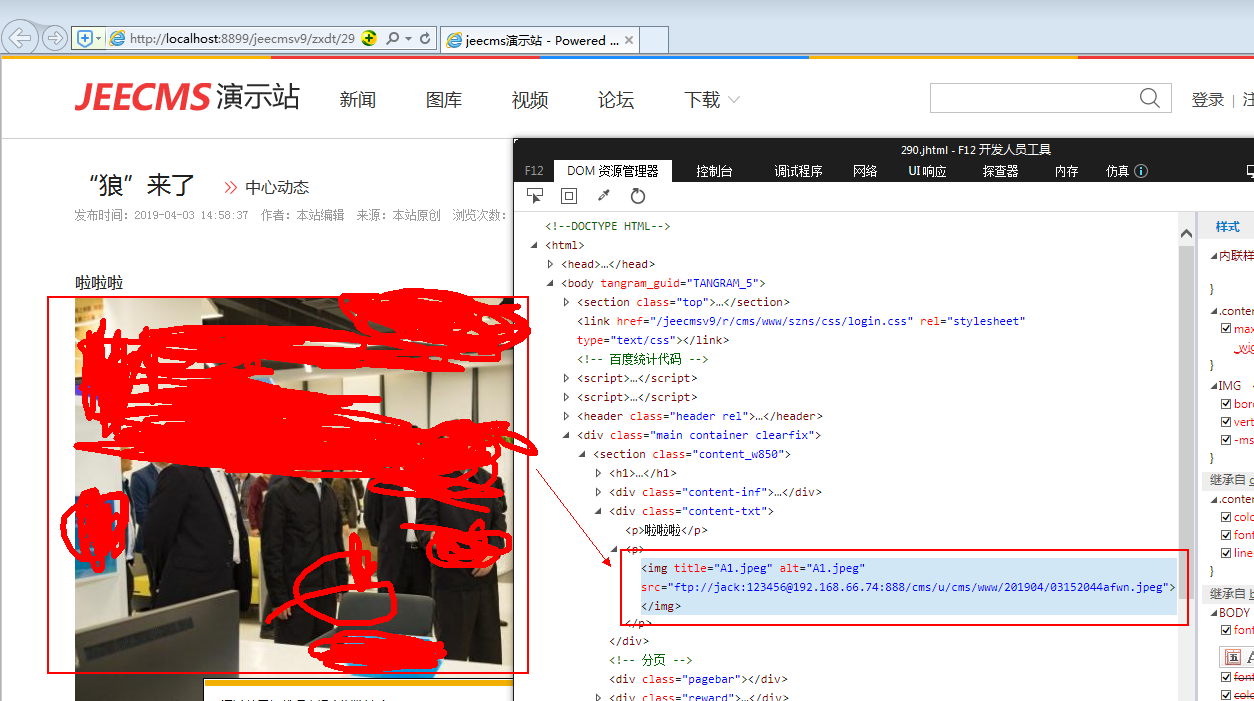Screen dimensions: 1254x701
Task: Collapse the <html> node
Action: 534,245
